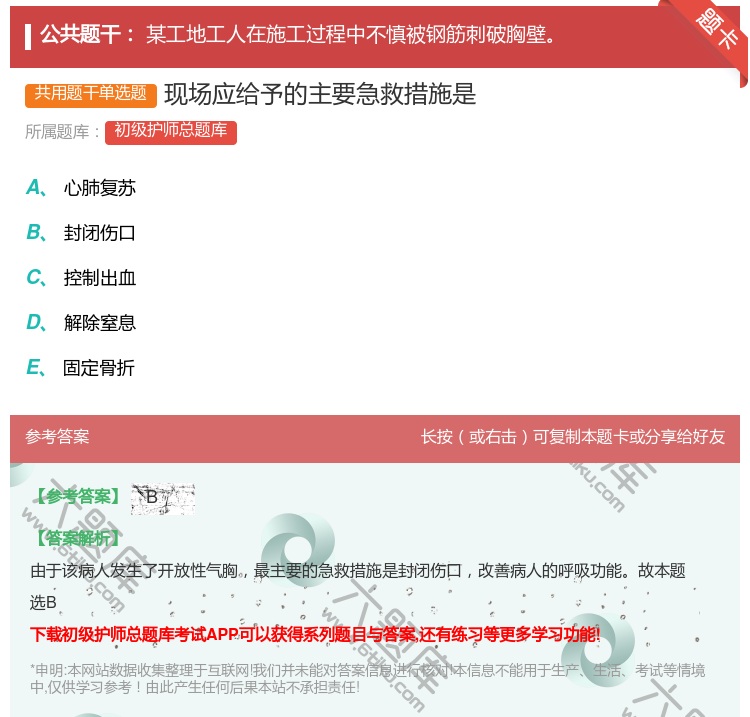Image resolution: width=750 pixels, height=717 pixels.
Task: Select answer option A 心肺复苏
Action: [x=81, y=188]
